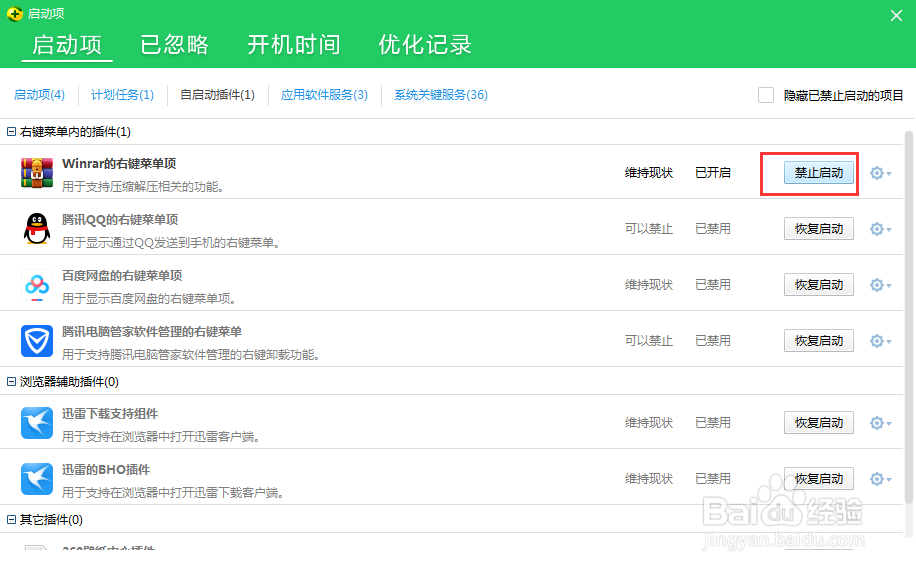Click 恢复启动 for 腾讯电脑管家软件管理
This screenshot has height=572, width=916.
(818, 341)
